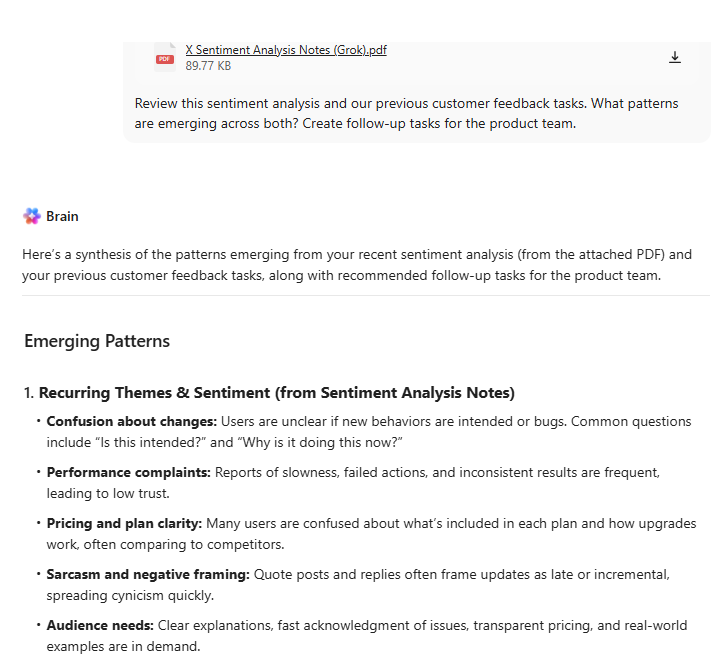725x672 pixels.
Task: Click the red PDF file icon
Action: [164, 59]
